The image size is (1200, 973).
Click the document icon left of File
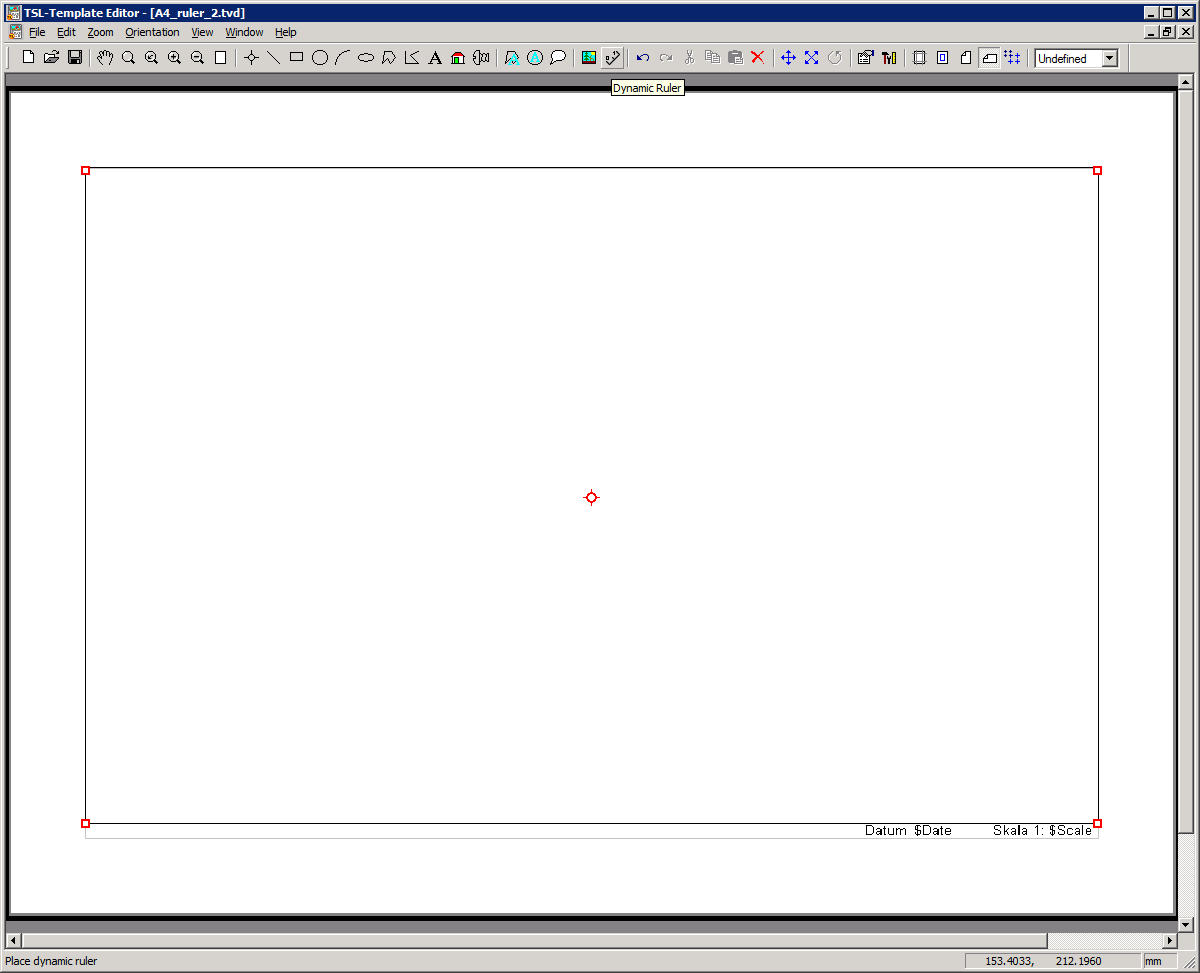(14, 32)
